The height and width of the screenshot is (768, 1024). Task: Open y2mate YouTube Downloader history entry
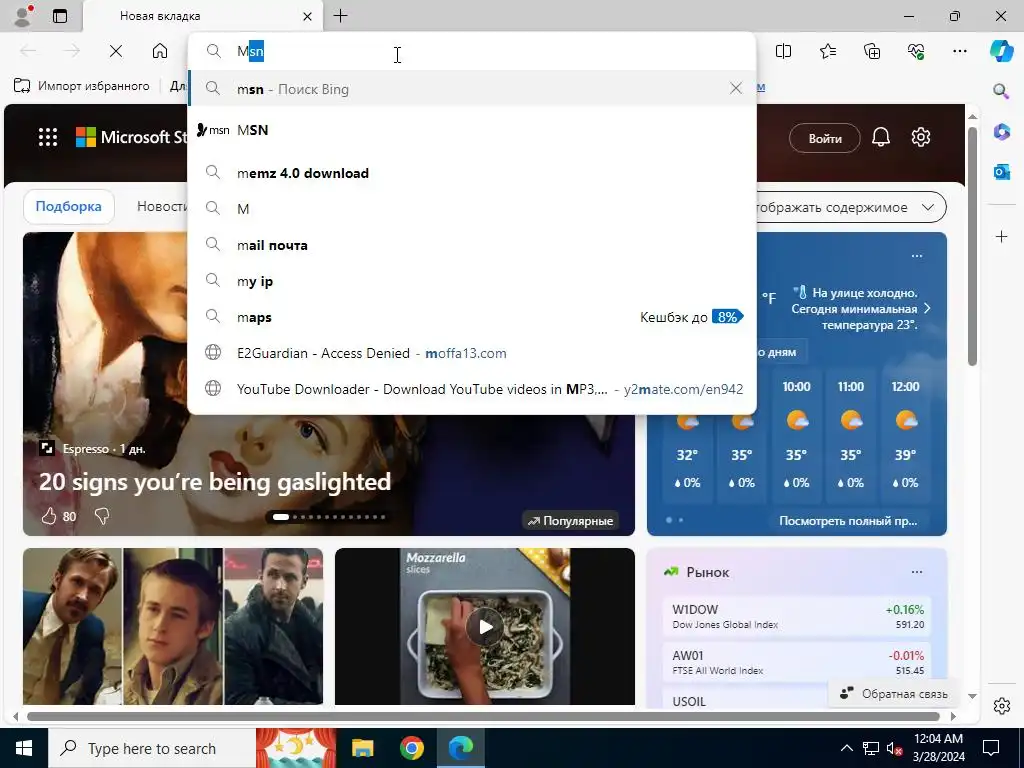[472, 389]
